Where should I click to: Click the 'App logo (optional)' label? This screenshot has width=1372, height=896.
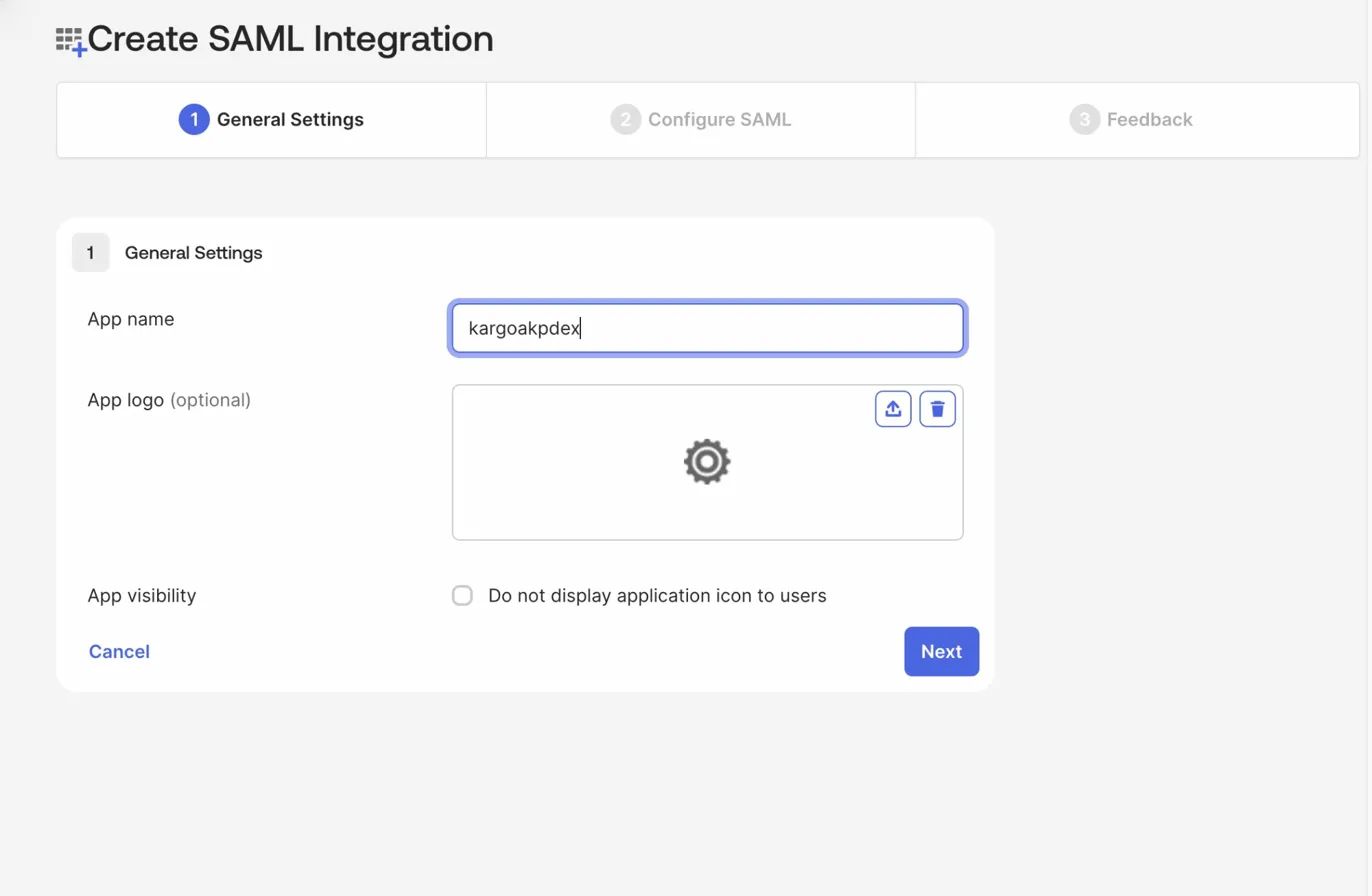[169, 400]
